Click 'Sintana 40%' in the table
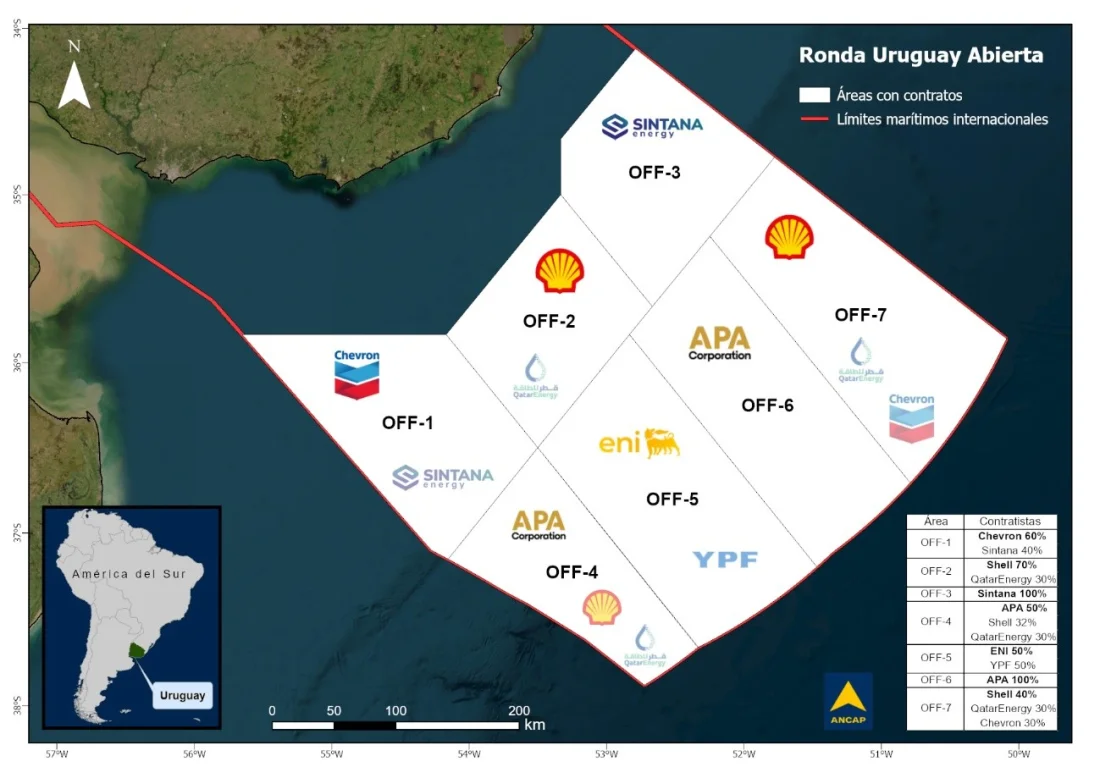The image size is (1100, 778). click(1012, 550)
